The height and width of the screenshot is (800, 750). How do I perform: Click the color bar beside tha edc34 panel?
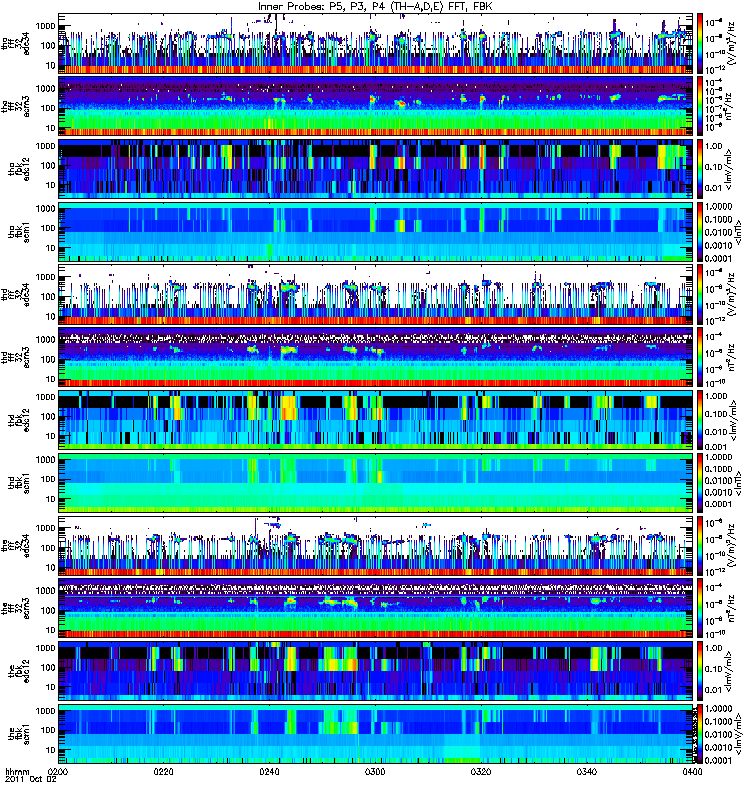(x=700, y=44)
